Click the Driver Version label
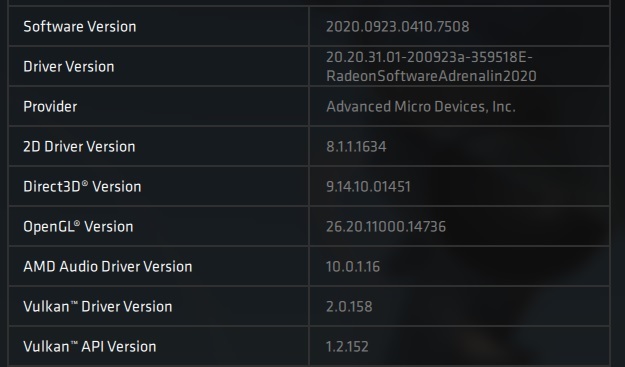Image resolution: width=625 pixels, height=367 pixels. pos(69,67)
